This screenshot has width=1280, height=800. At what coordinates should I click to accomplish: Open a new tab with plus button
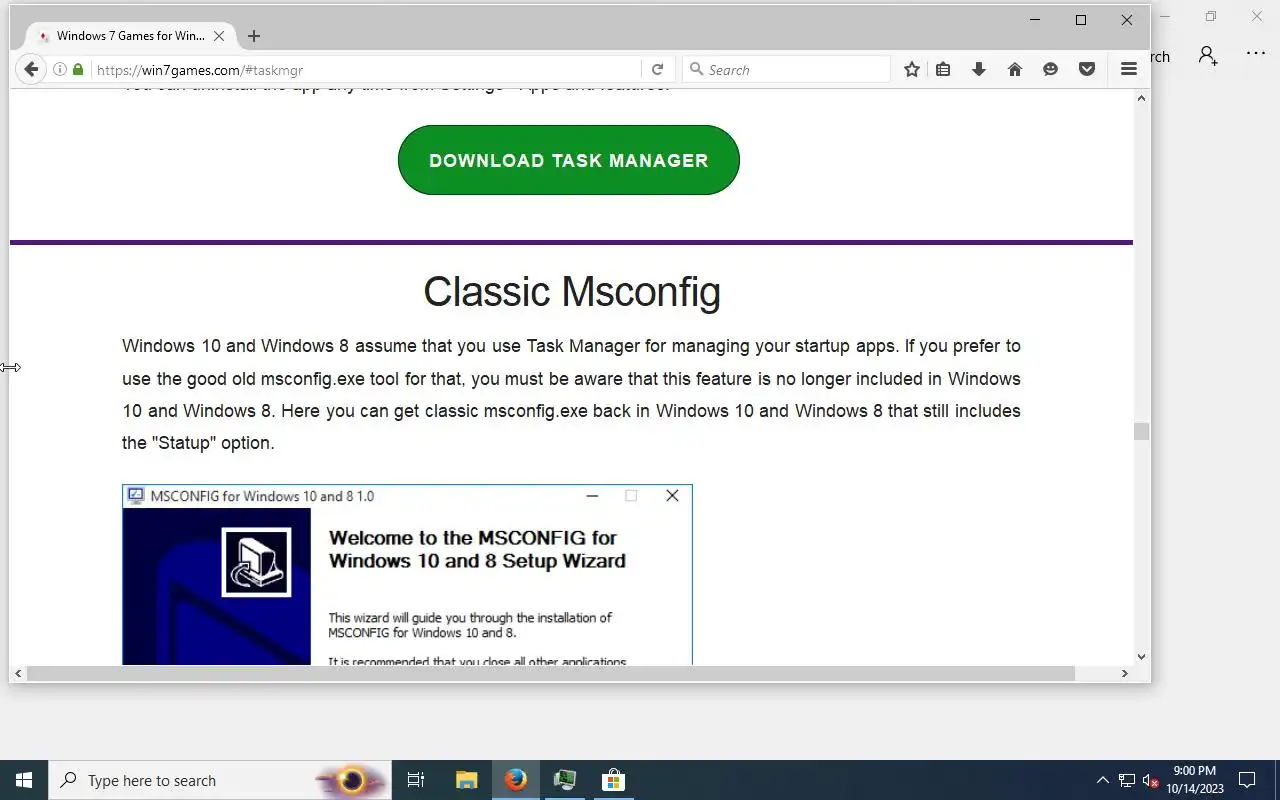click(x=254, y=36)
